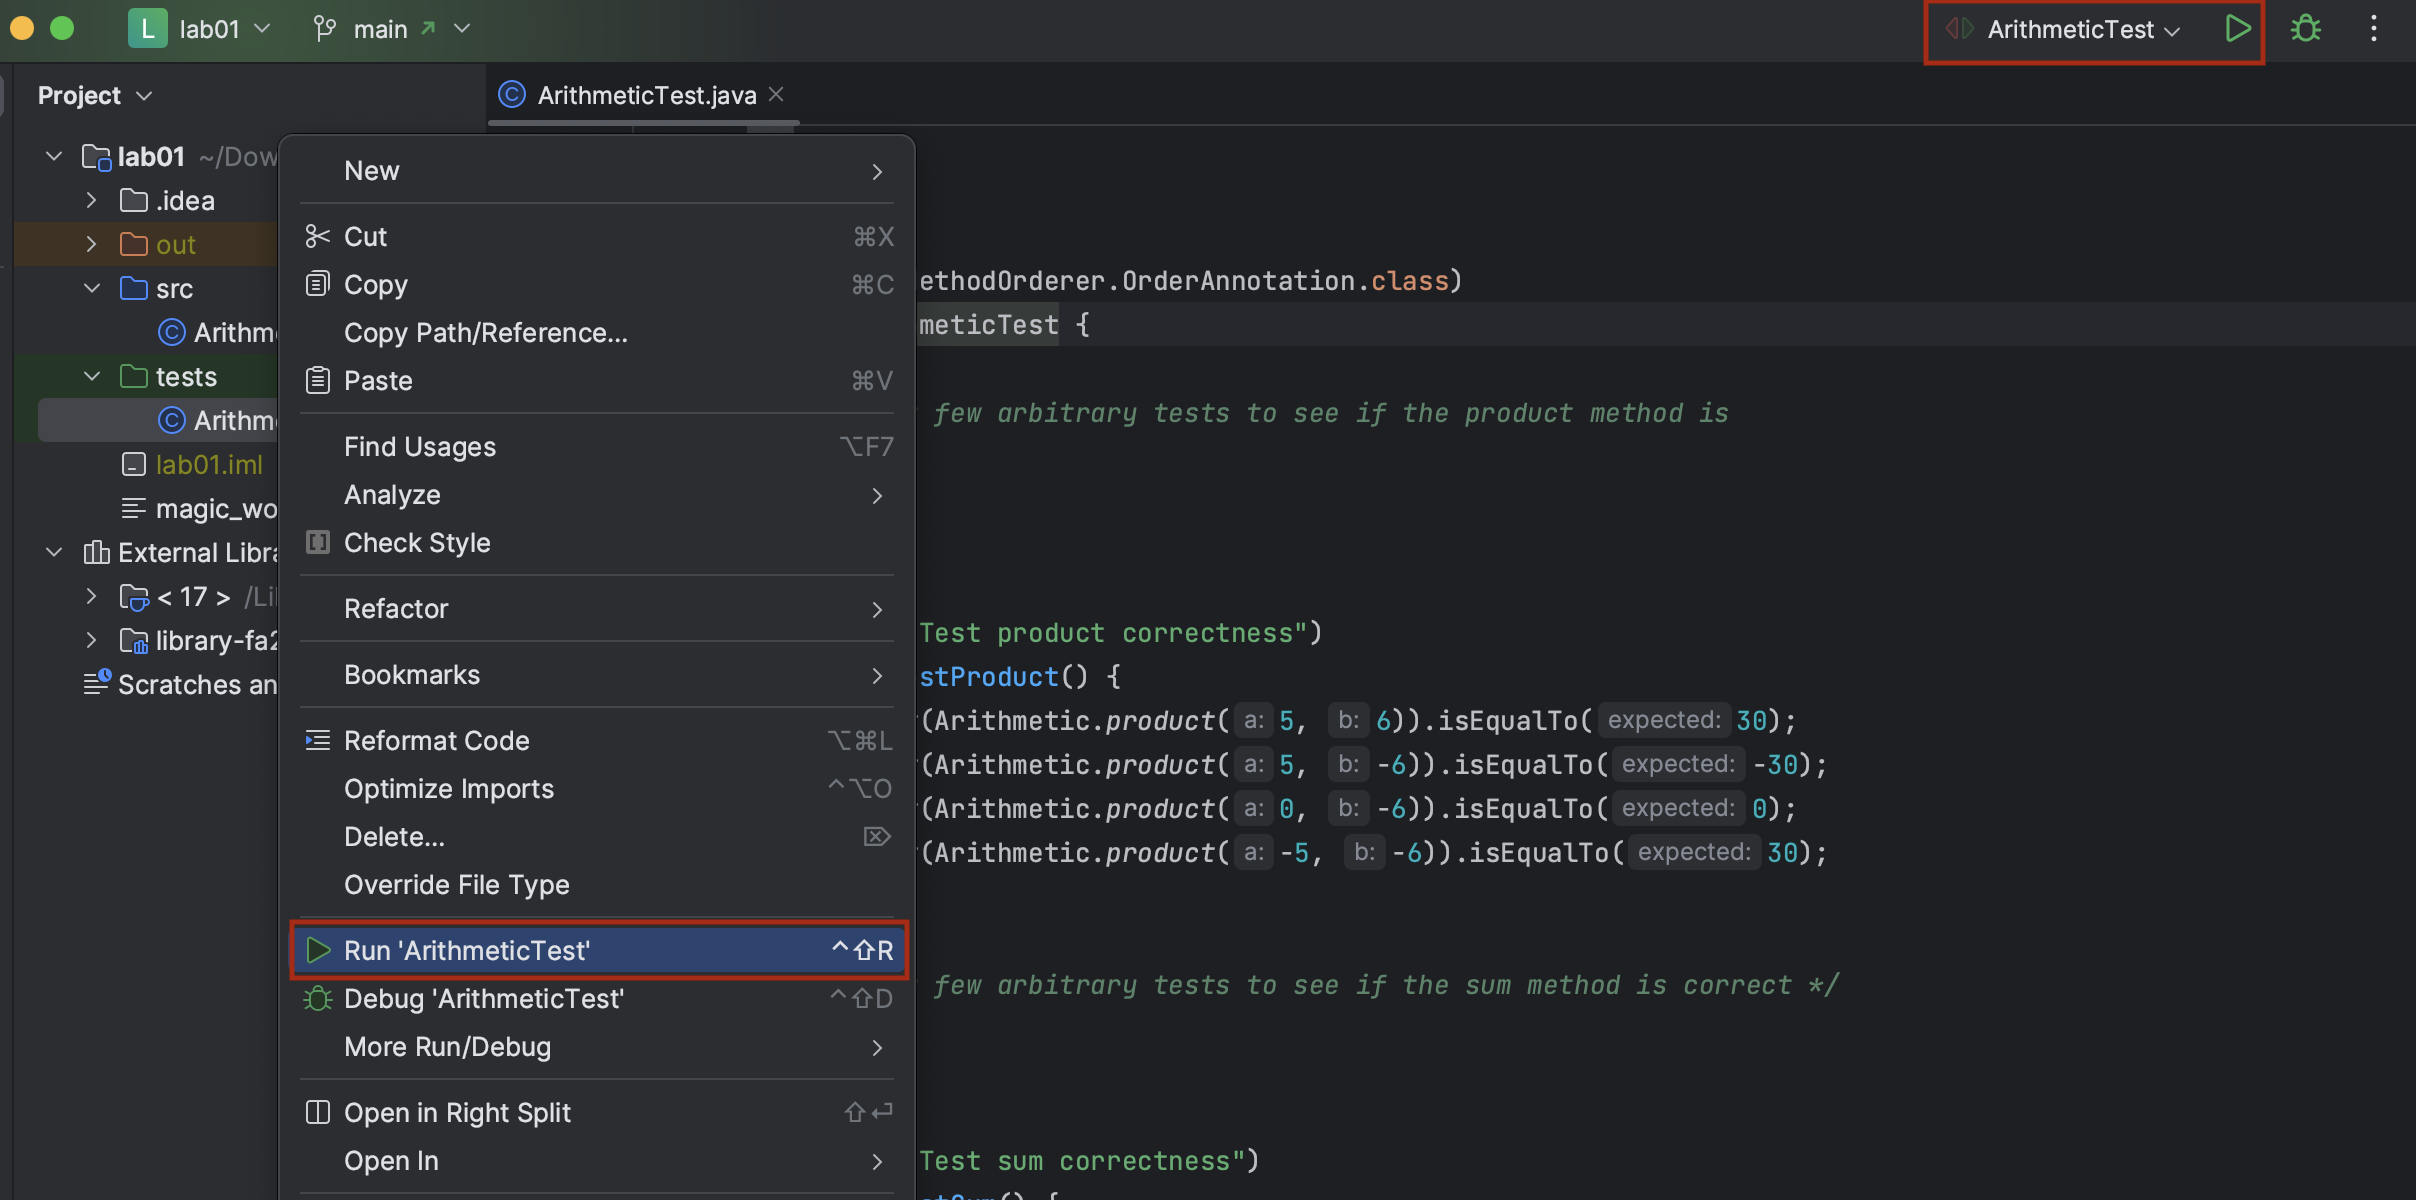Choose Open in Right Split option
This screenshot has width=2416, height=1200.
457,1113
